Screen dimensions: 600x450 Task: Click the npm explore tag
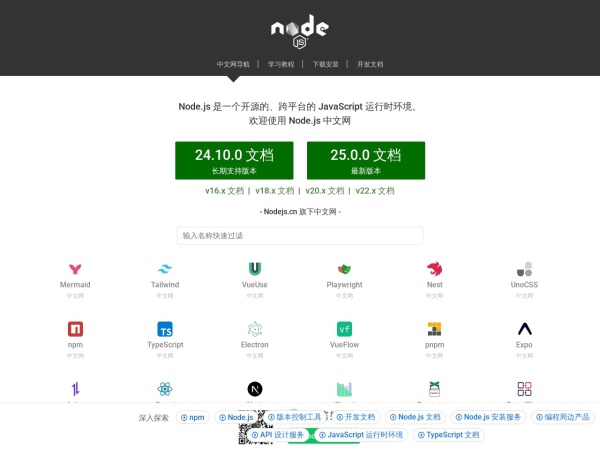click(x=192, y=417)
